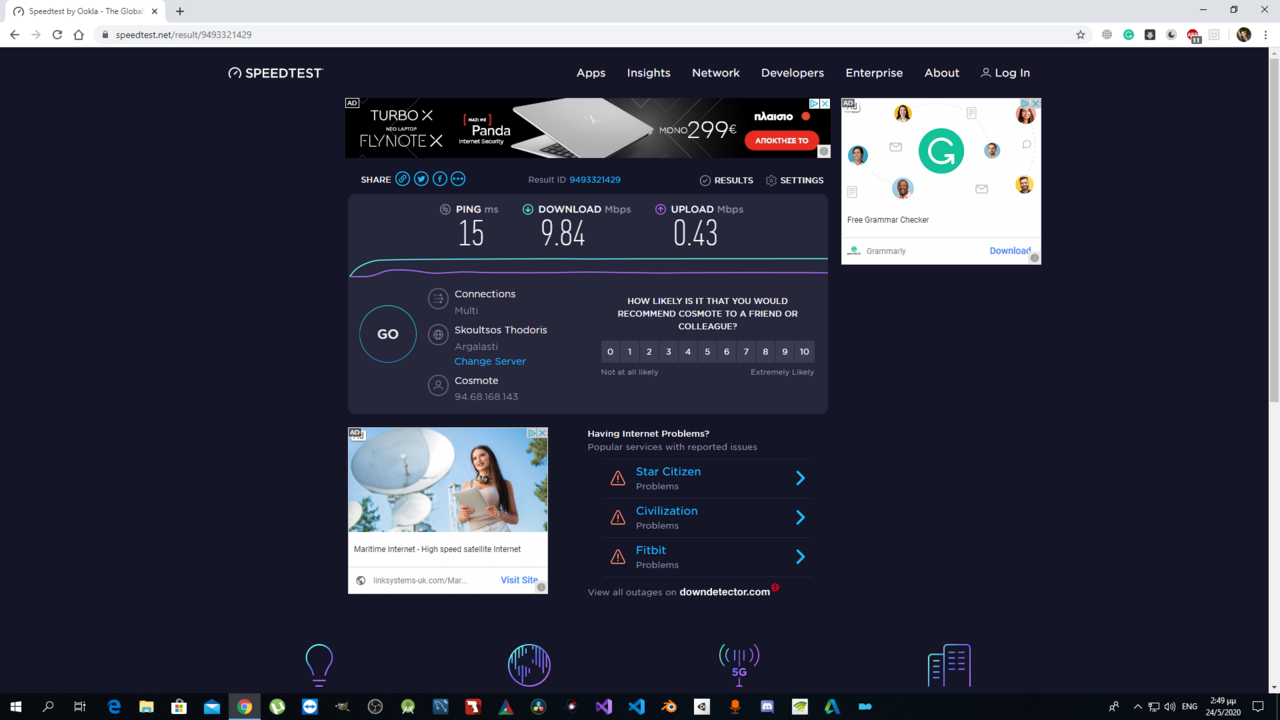1280x720 pixels.
Task: Open Star Citizen outage link
Action: point(668,471)
